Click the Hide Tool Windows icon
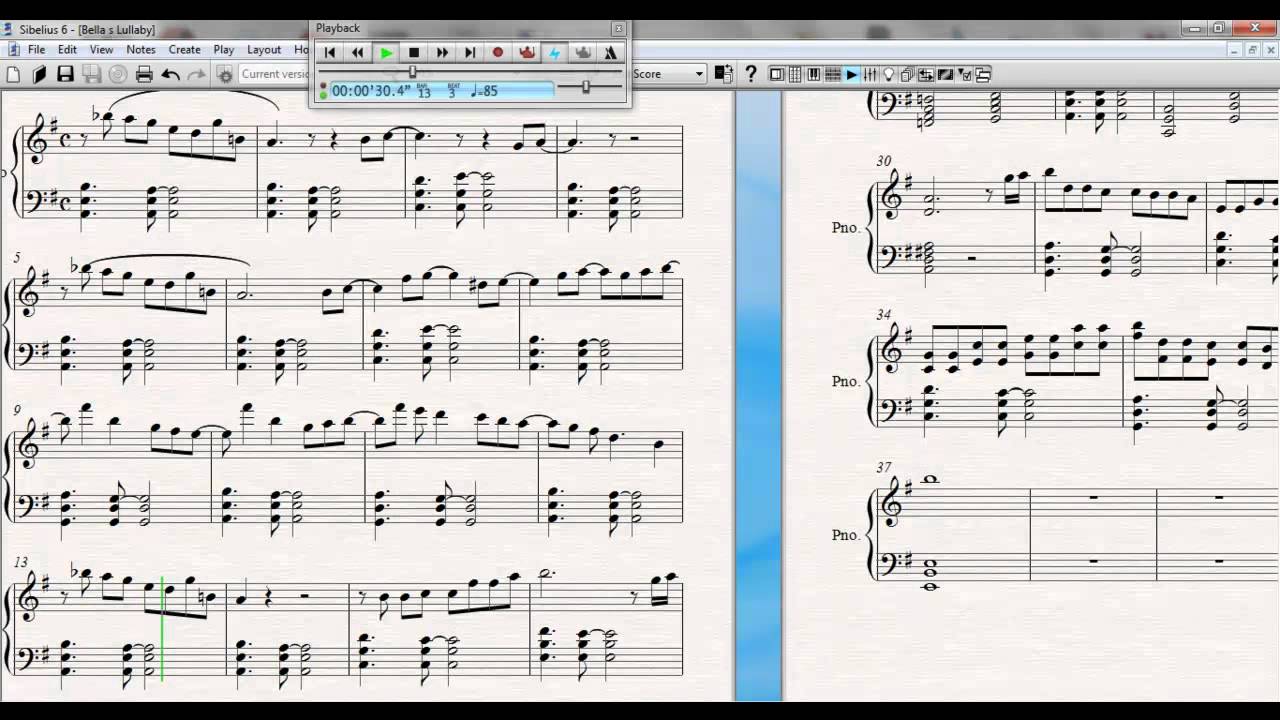Image resolution: width=1280 pixels, height=720 pixels. tap(982, 74)
